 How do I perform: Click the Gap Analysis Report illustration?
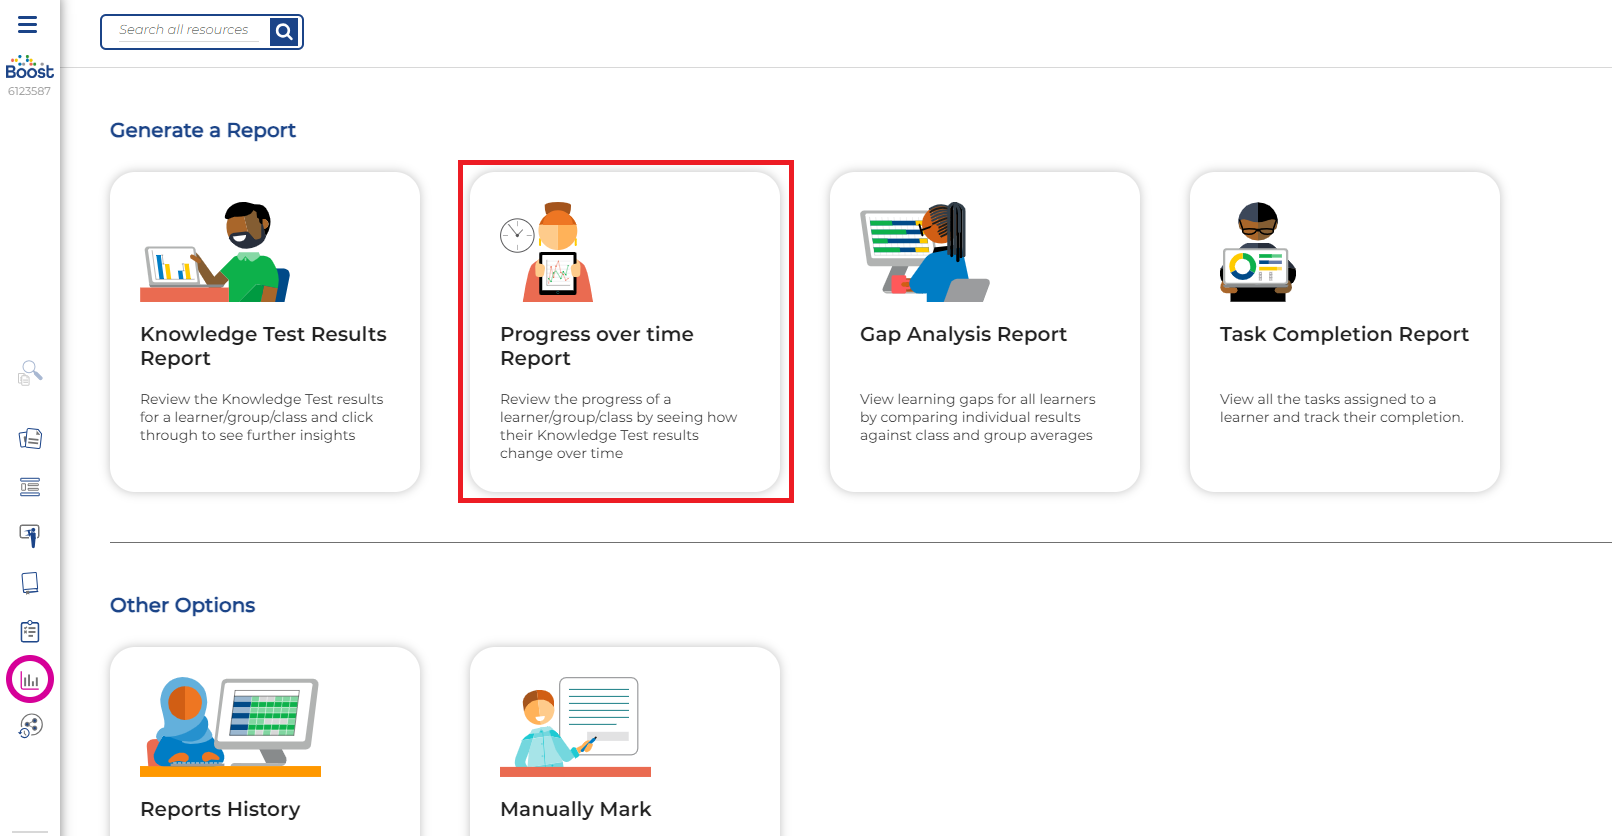pyautogui.click(x=924, y=252)
